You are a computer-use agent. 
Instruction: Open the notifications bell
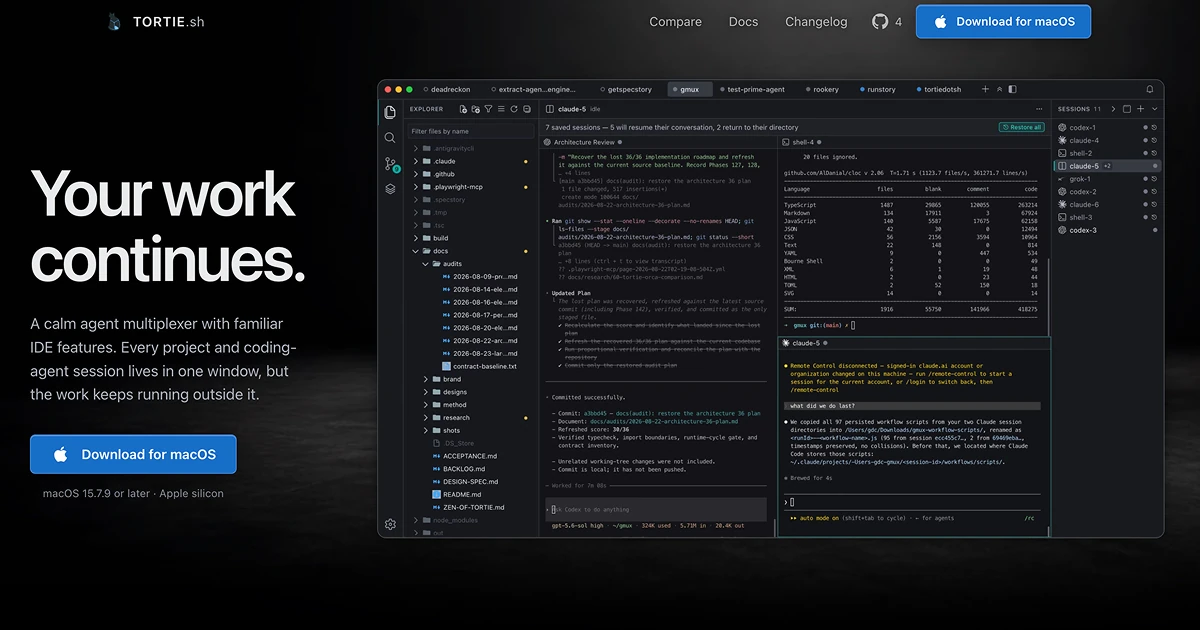click(x=1150, y=89)
